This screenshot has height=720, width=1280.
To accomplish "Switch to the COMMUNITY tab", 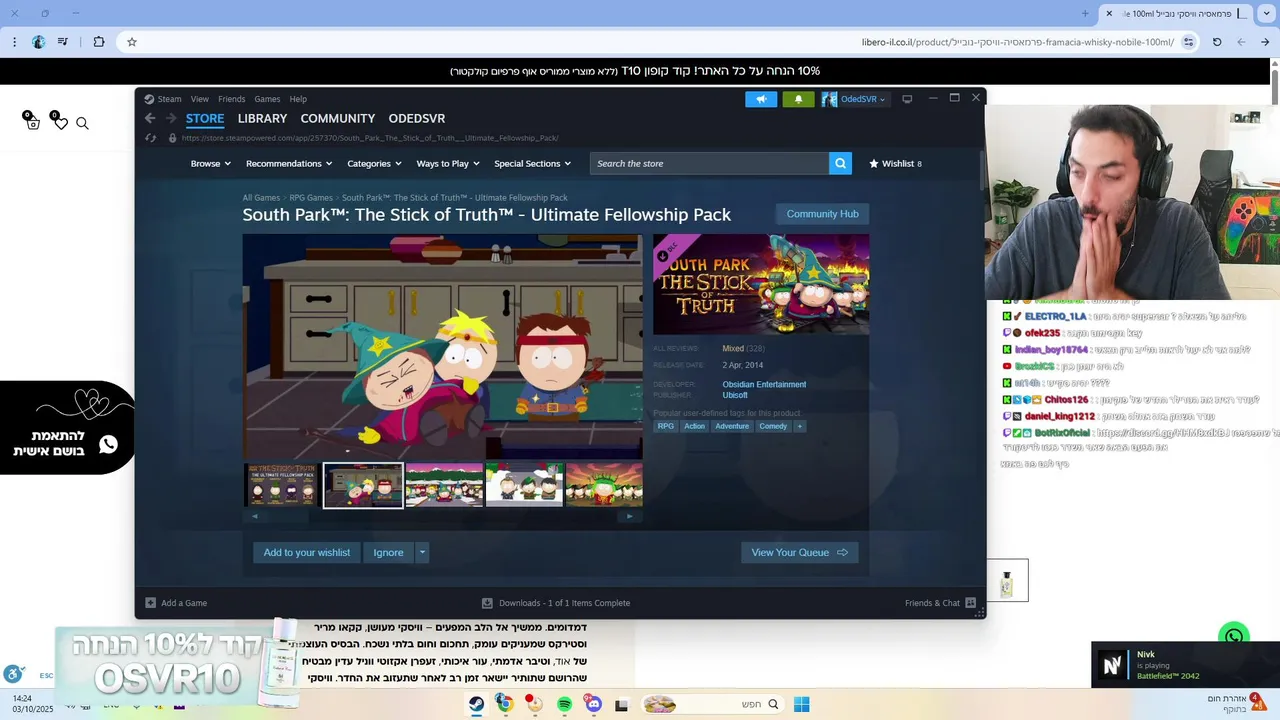I will tap(338, 118).
